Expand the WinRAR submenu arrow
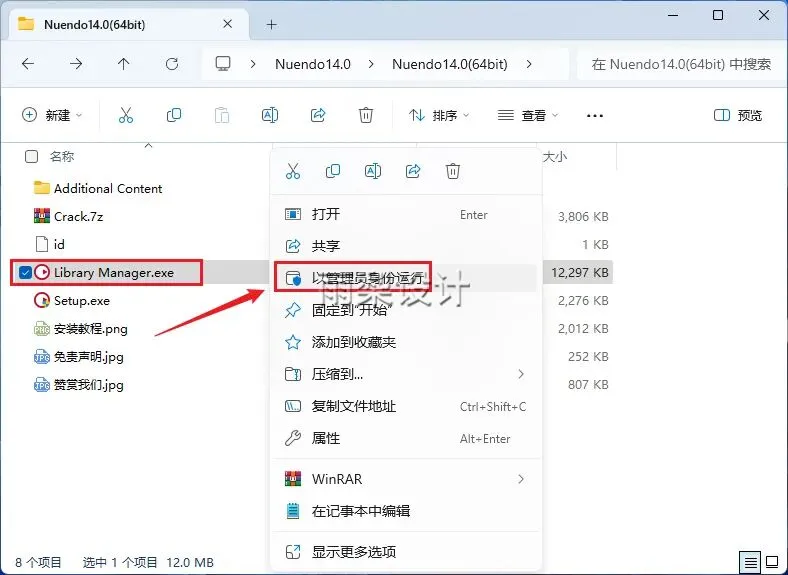This screenshot has height=575, width=788. [521, 479]
